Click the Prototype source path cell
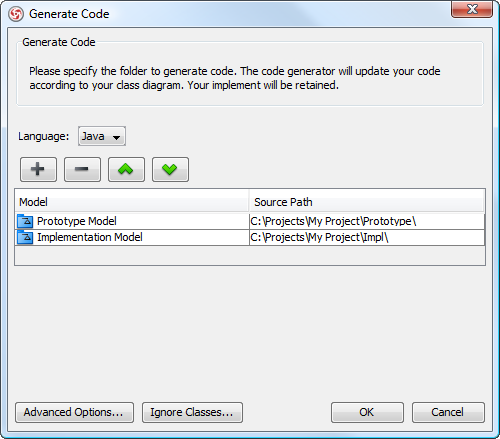500x439 pixels. tap(367, 221)
